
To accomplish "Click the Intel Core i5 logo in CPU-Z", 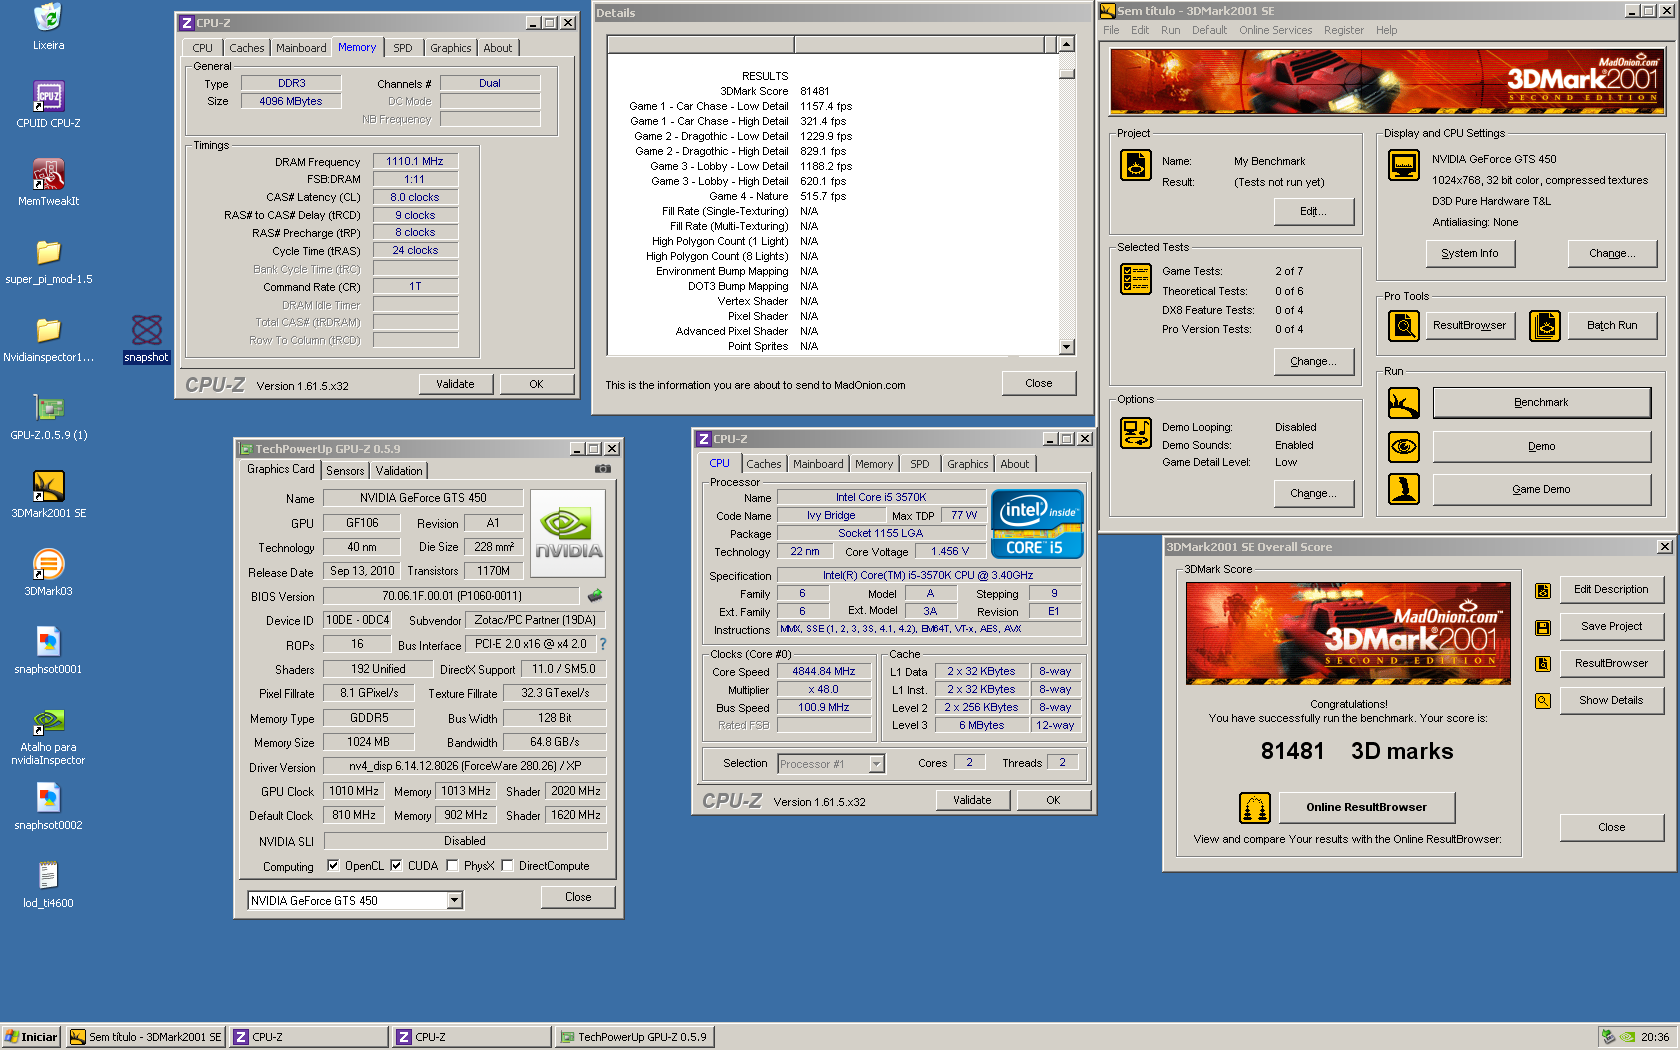I will [1037, 523].
